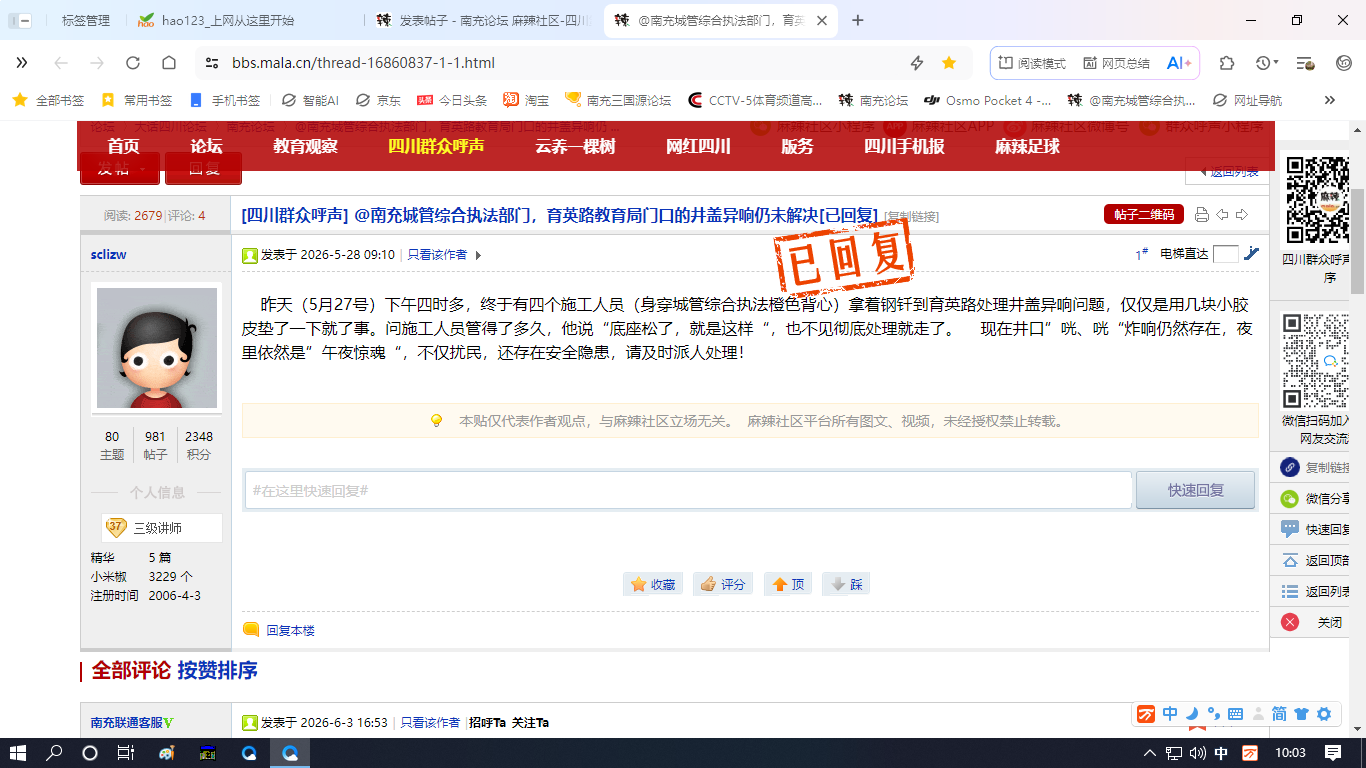Image resolution: width=1366 pixels, height=768 pixels.
Task: Select 教育观察 navigation item
Action: pyautogui.click(x=305, y=146)
